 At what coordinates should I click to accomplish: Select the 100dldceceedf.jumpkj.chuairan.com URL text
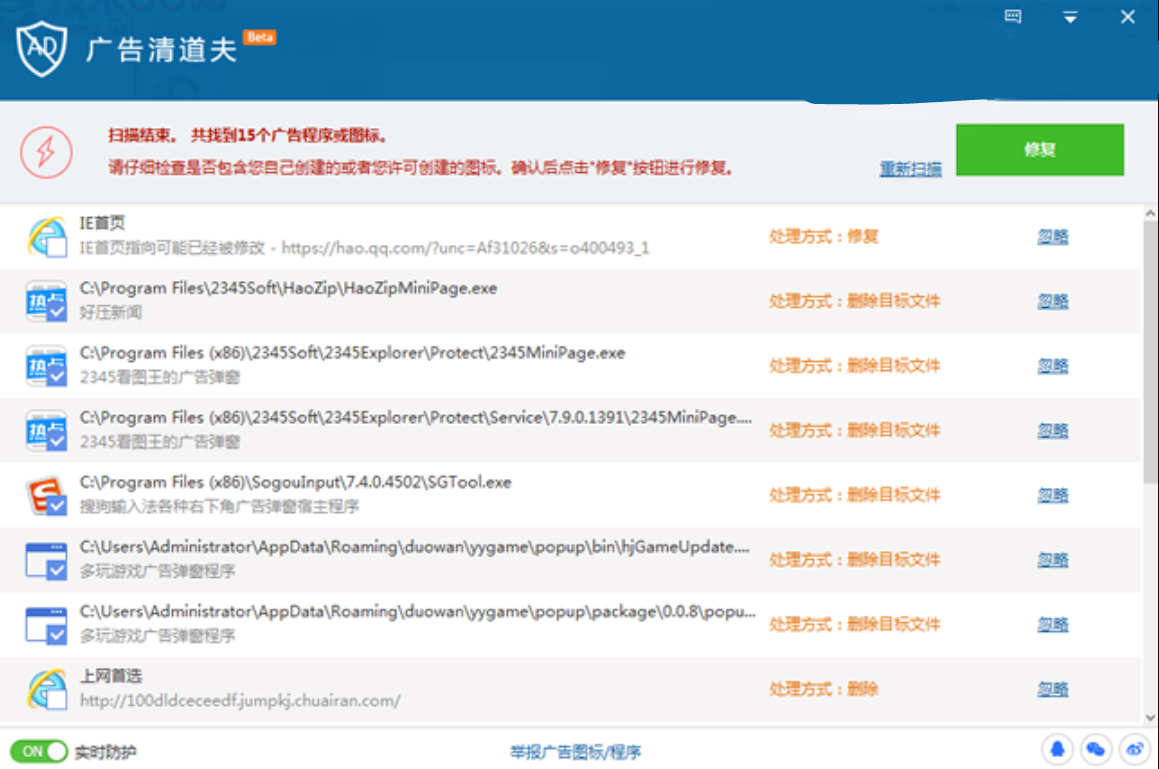click(240, 700)
